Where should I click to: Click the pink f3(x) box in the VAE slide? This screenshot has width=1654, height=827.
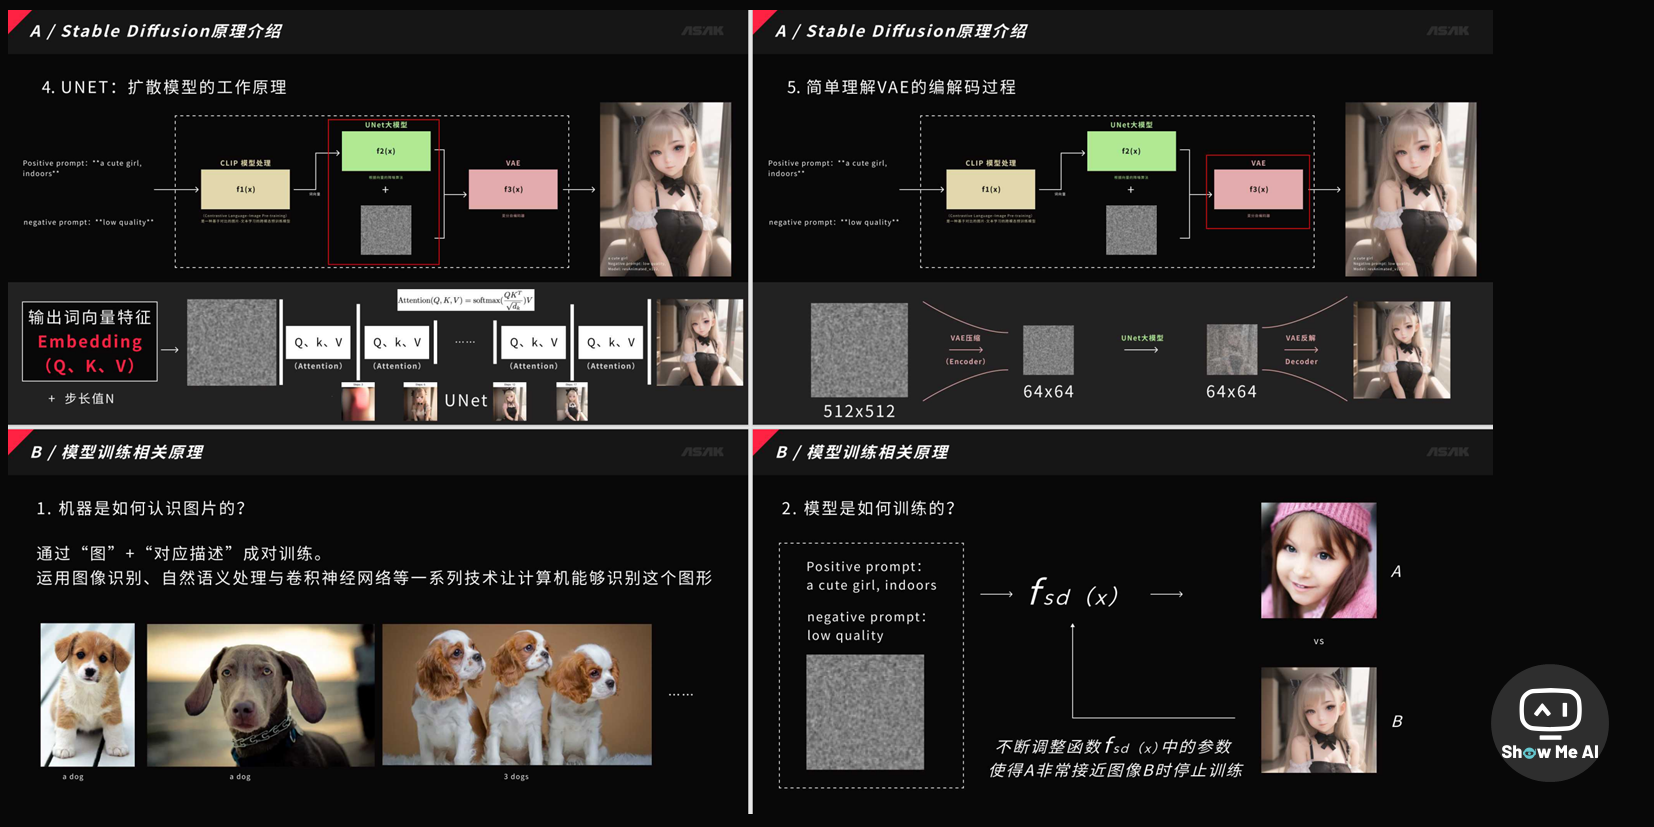[1258, 189]
